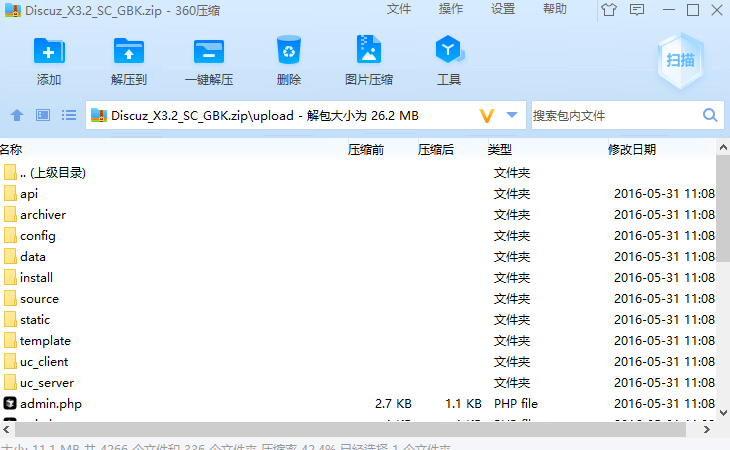Screen dimensions: 730x450
Task: Open the 工具 (Tools) icon
Action: [x=448, y=61]
